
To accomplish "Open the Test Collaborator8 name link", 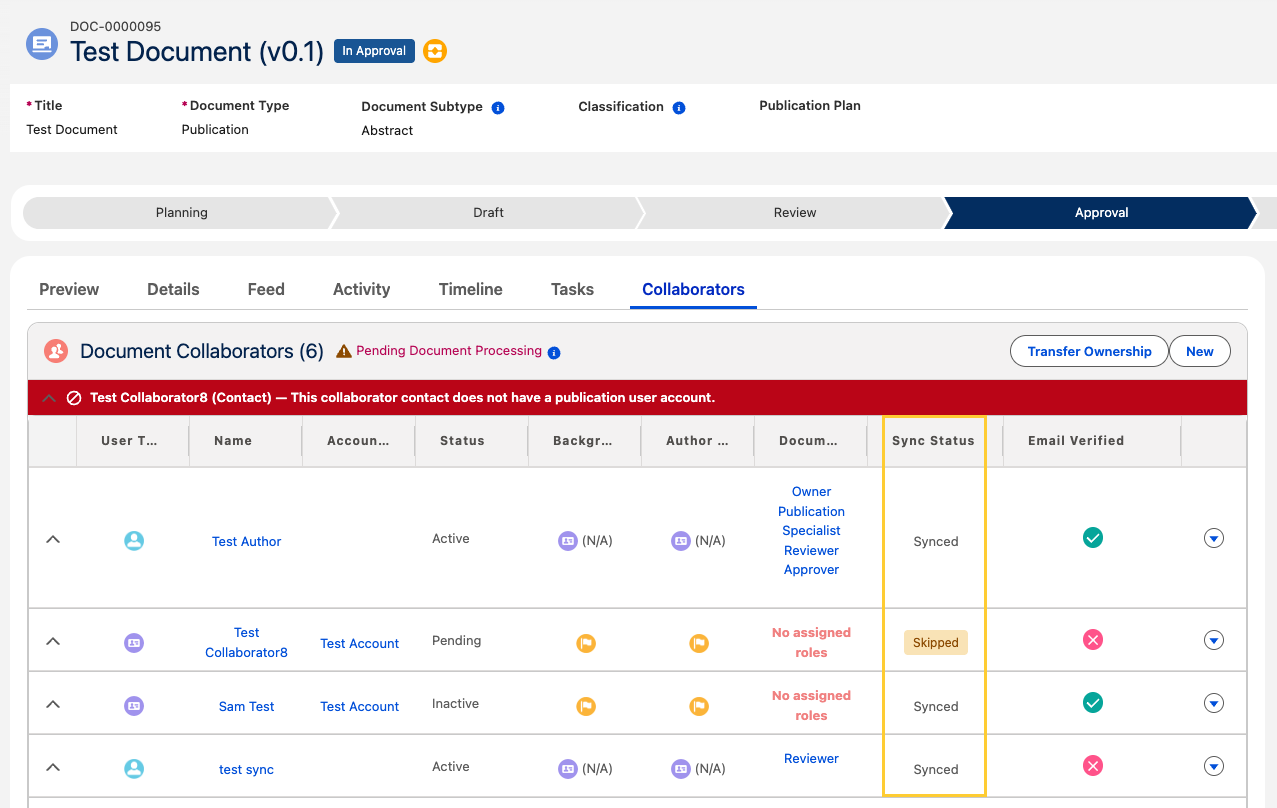I will (x=246, y=642).
